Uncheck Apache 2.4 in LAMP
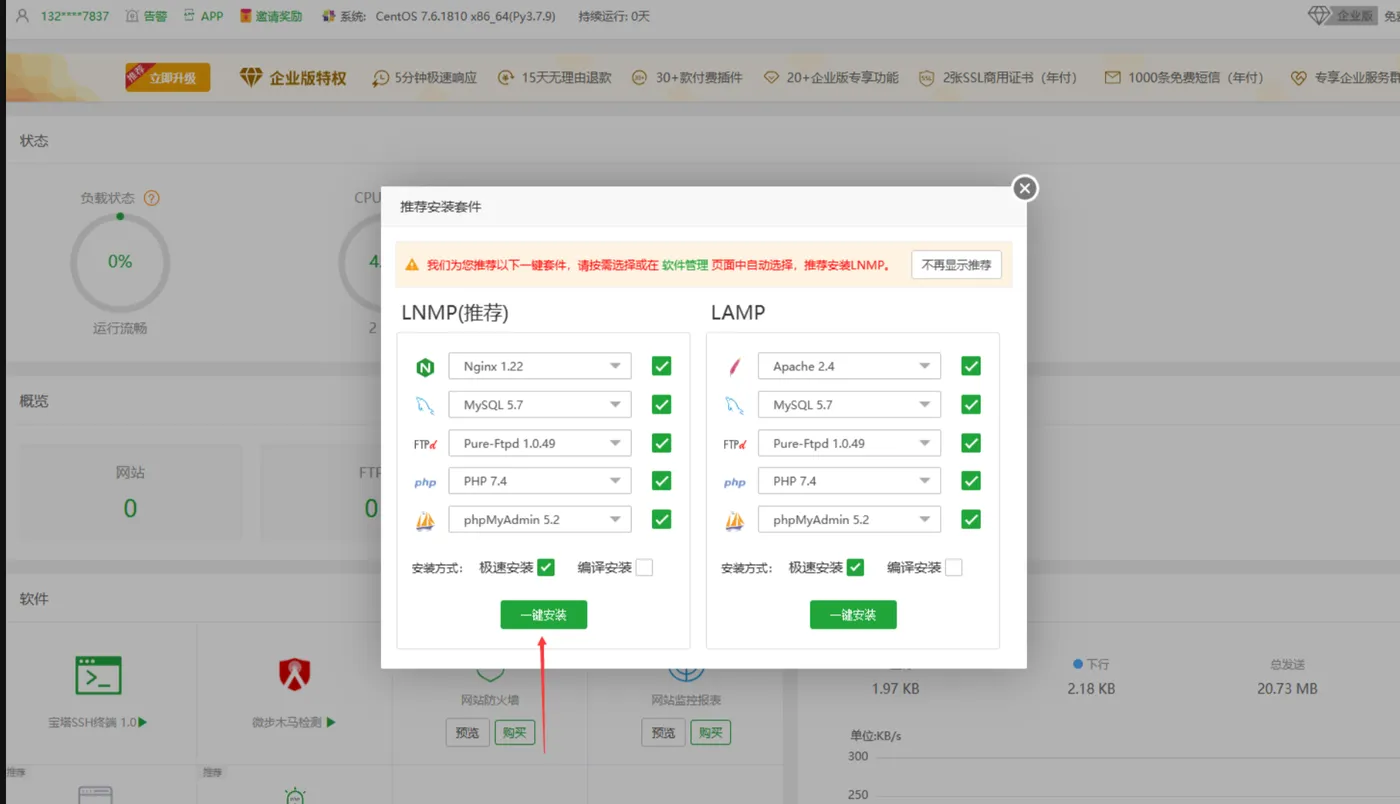This screenshot has width=1400, height=804. pos(970,366)
